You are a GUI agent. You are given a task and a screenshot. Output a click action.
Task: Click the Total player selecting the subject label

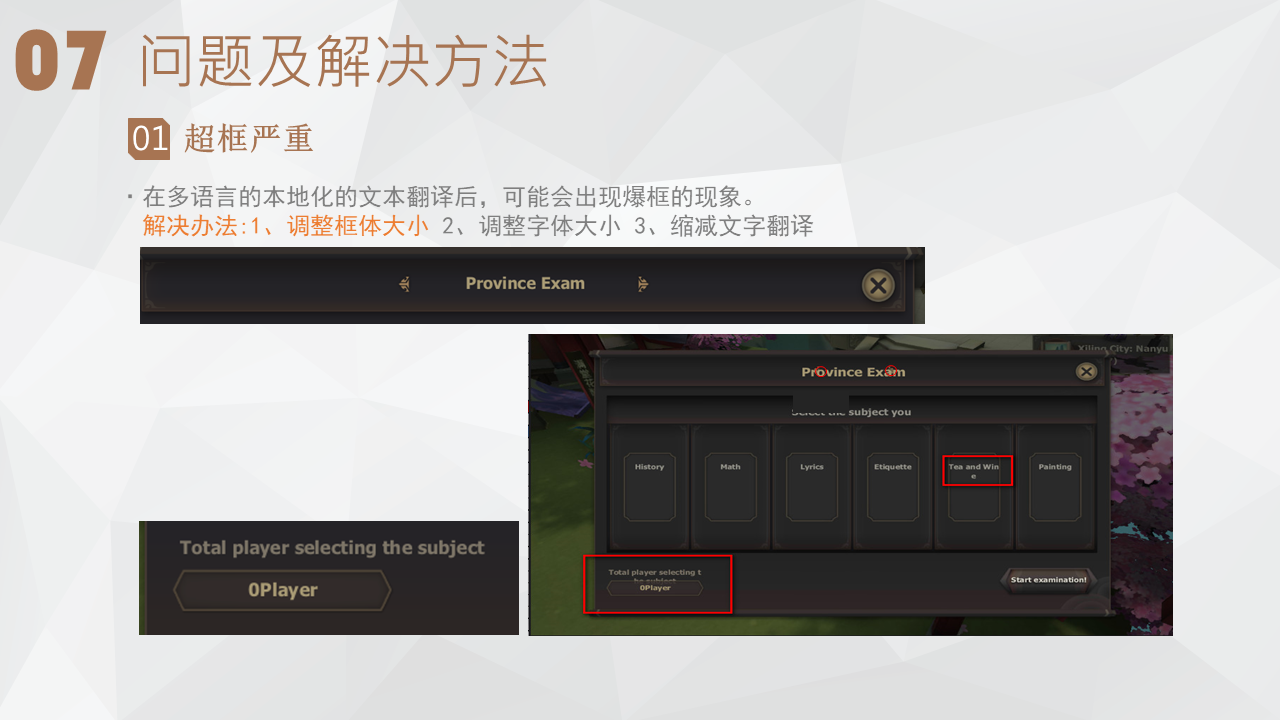[332, 548]
